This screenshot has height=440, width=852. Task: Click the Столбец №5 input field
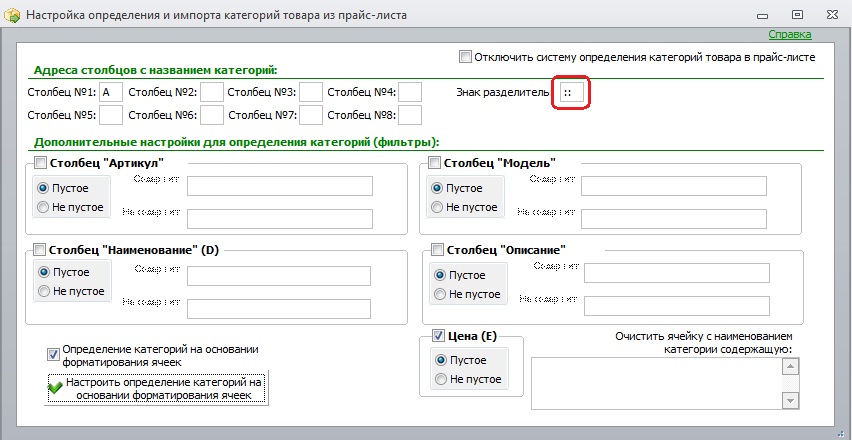coord(111,115)
